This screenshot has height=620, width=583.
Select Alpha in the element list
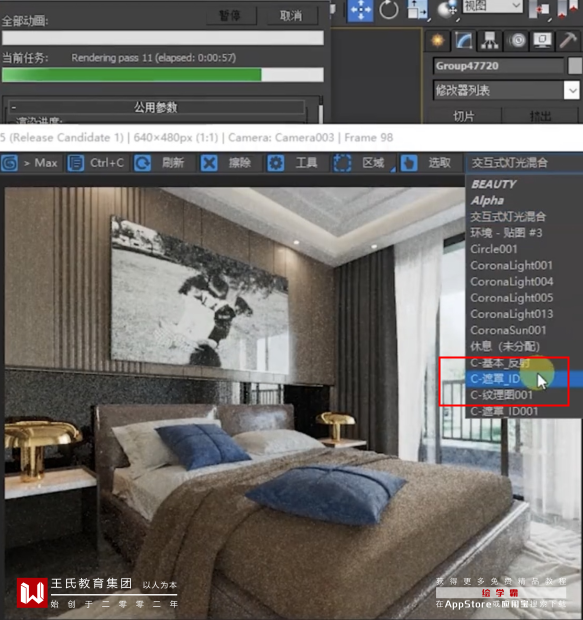pos(487,200)
